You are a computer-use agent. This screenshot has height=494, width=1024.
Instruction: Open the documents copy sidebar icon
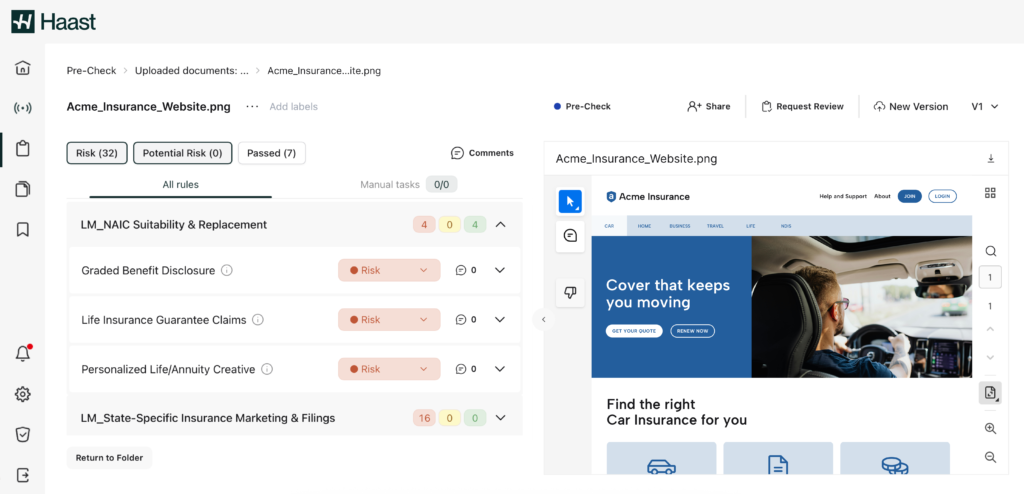pyautogui.click(x=23, y=189)
